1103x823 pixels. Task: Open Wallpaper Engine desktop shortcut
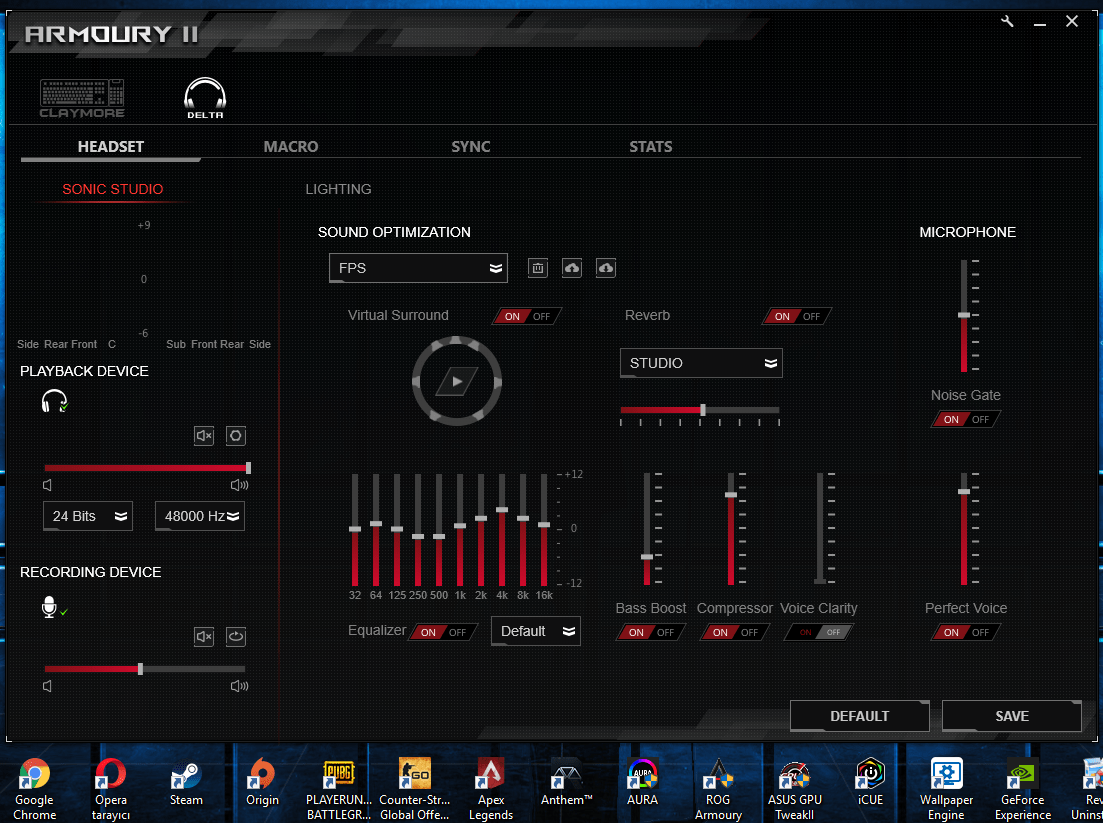pos(946,789)
